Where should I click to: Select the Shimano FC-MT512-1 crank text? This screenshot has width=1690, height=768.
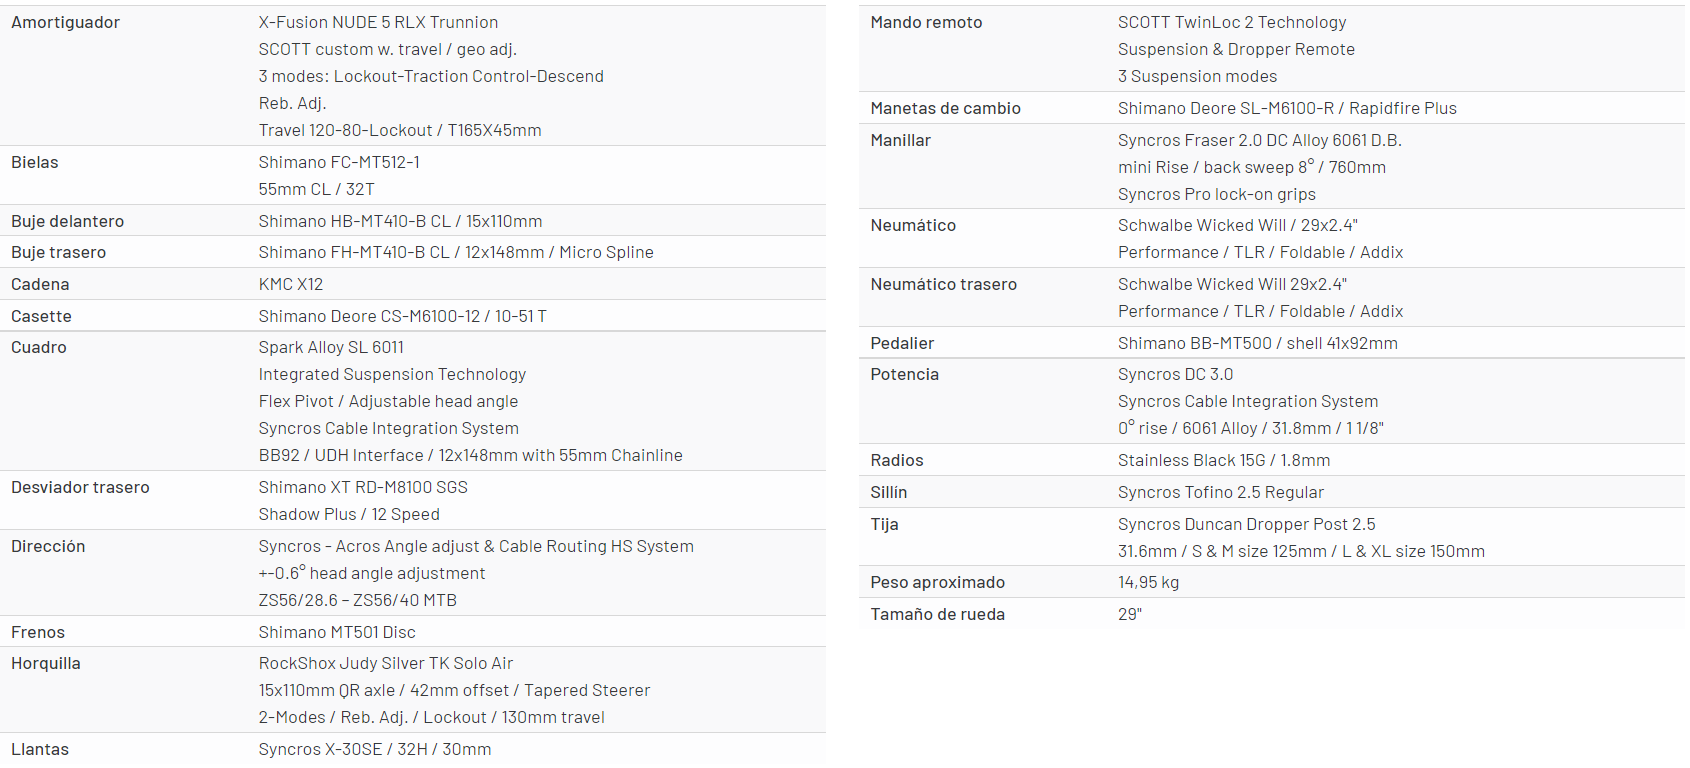pos(339,162)
